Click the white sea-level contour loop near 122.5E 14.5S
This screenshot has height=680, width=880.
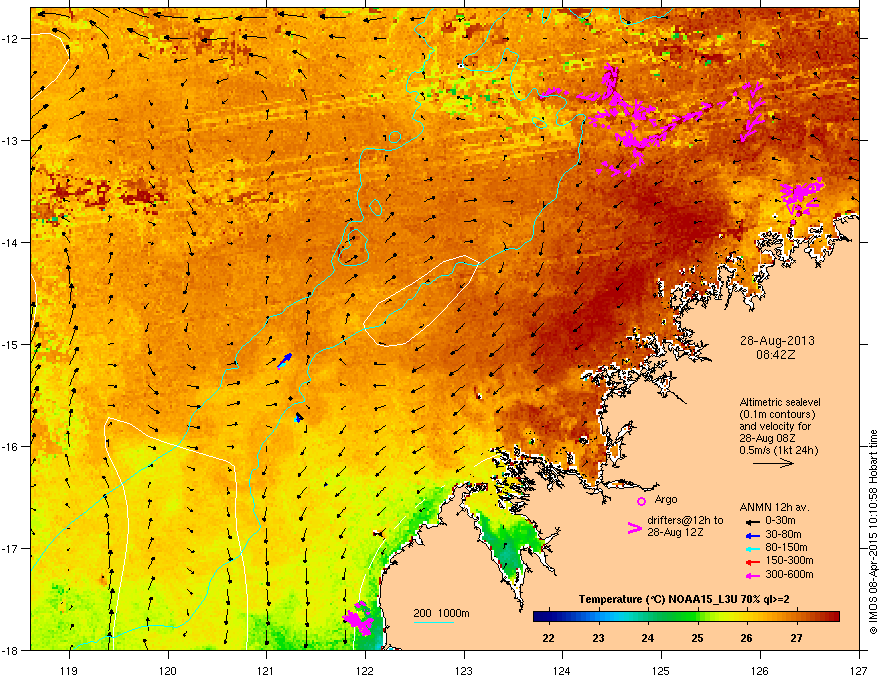pyautogui.click(x=421, y=301)
